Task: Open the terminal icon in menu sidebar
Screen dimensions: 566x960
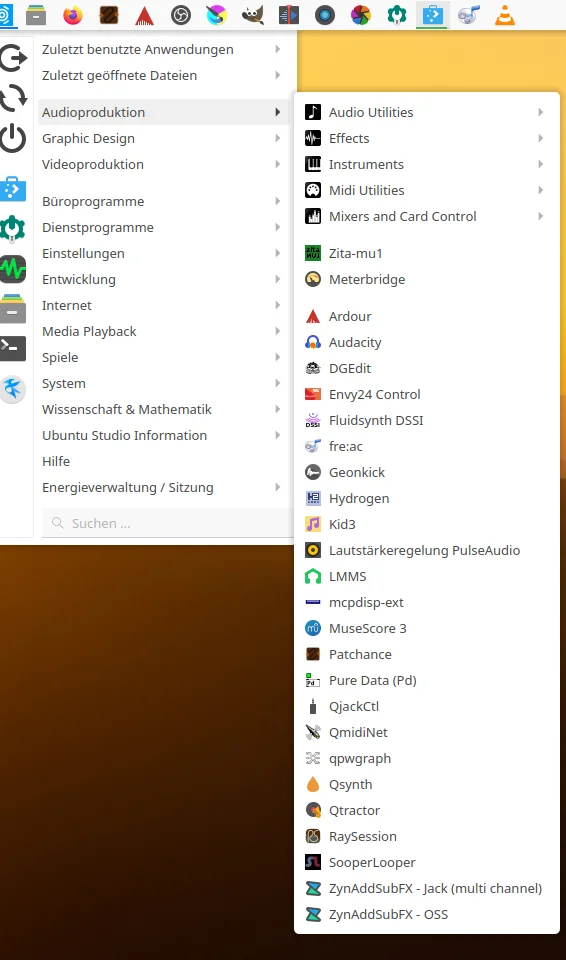Action: pos(13,348)
